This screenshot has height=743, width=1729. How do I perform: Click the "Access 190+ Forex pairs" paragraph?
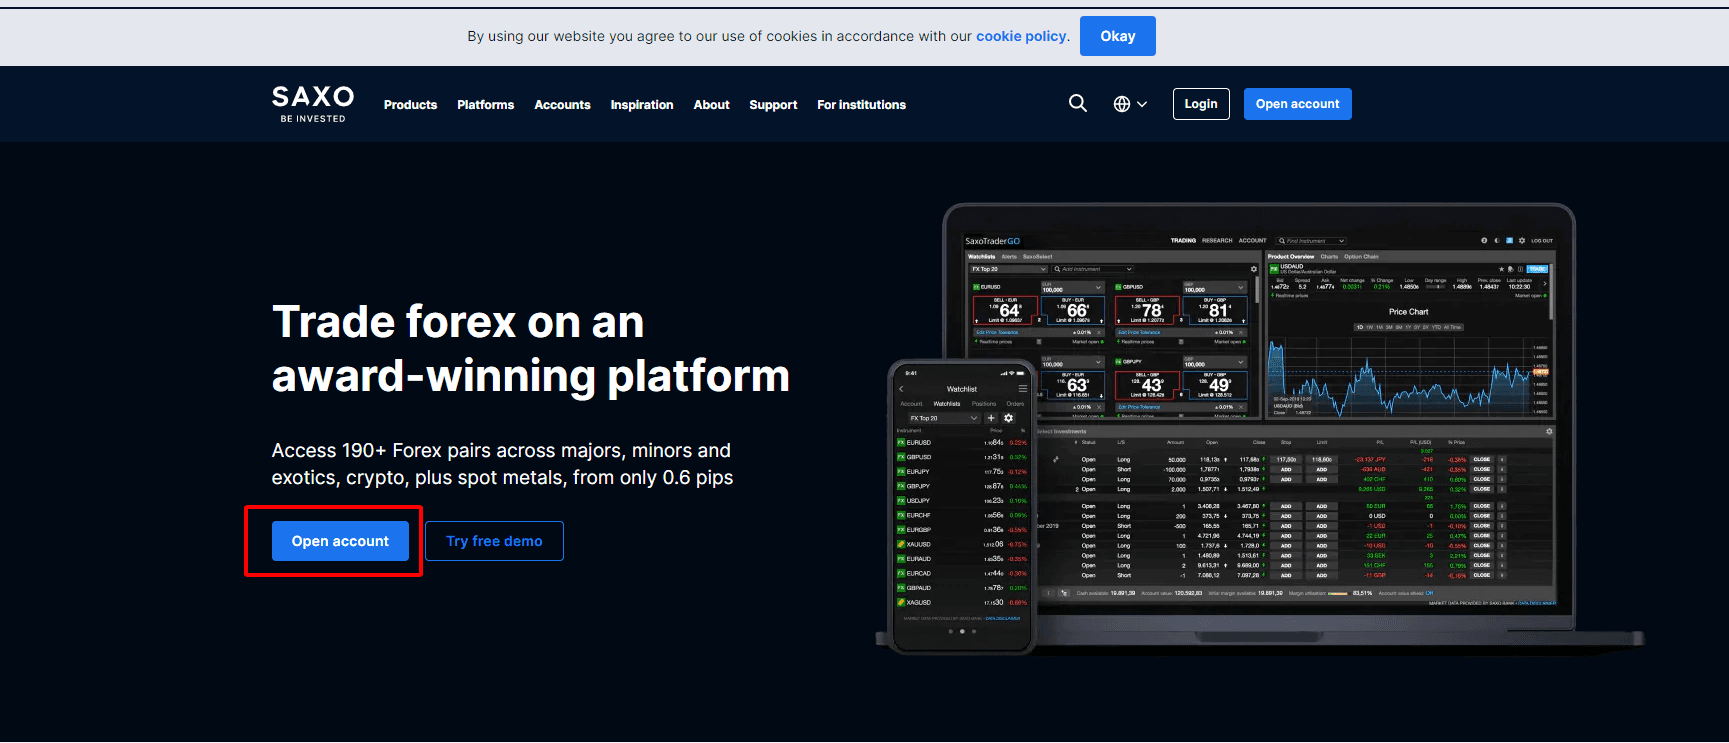[502, 464]
